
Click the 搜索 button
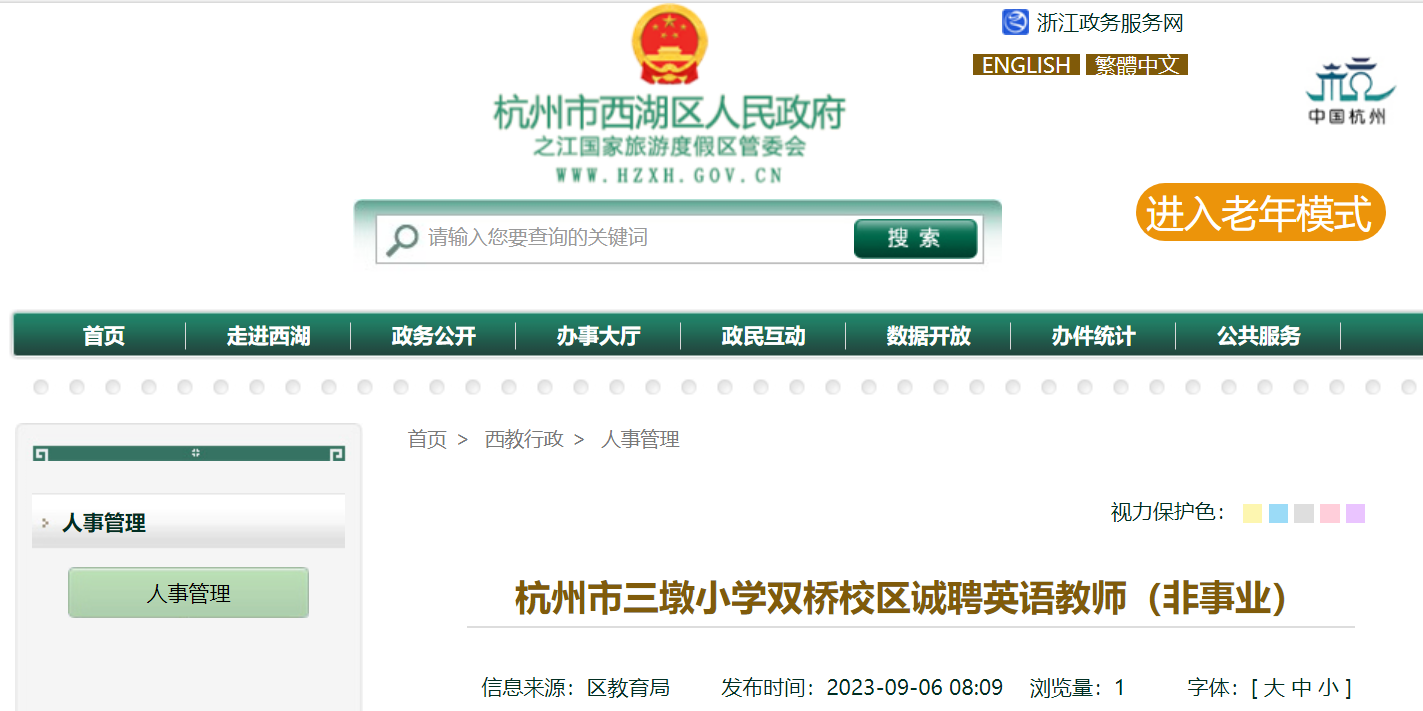click(x=915, y=239)
